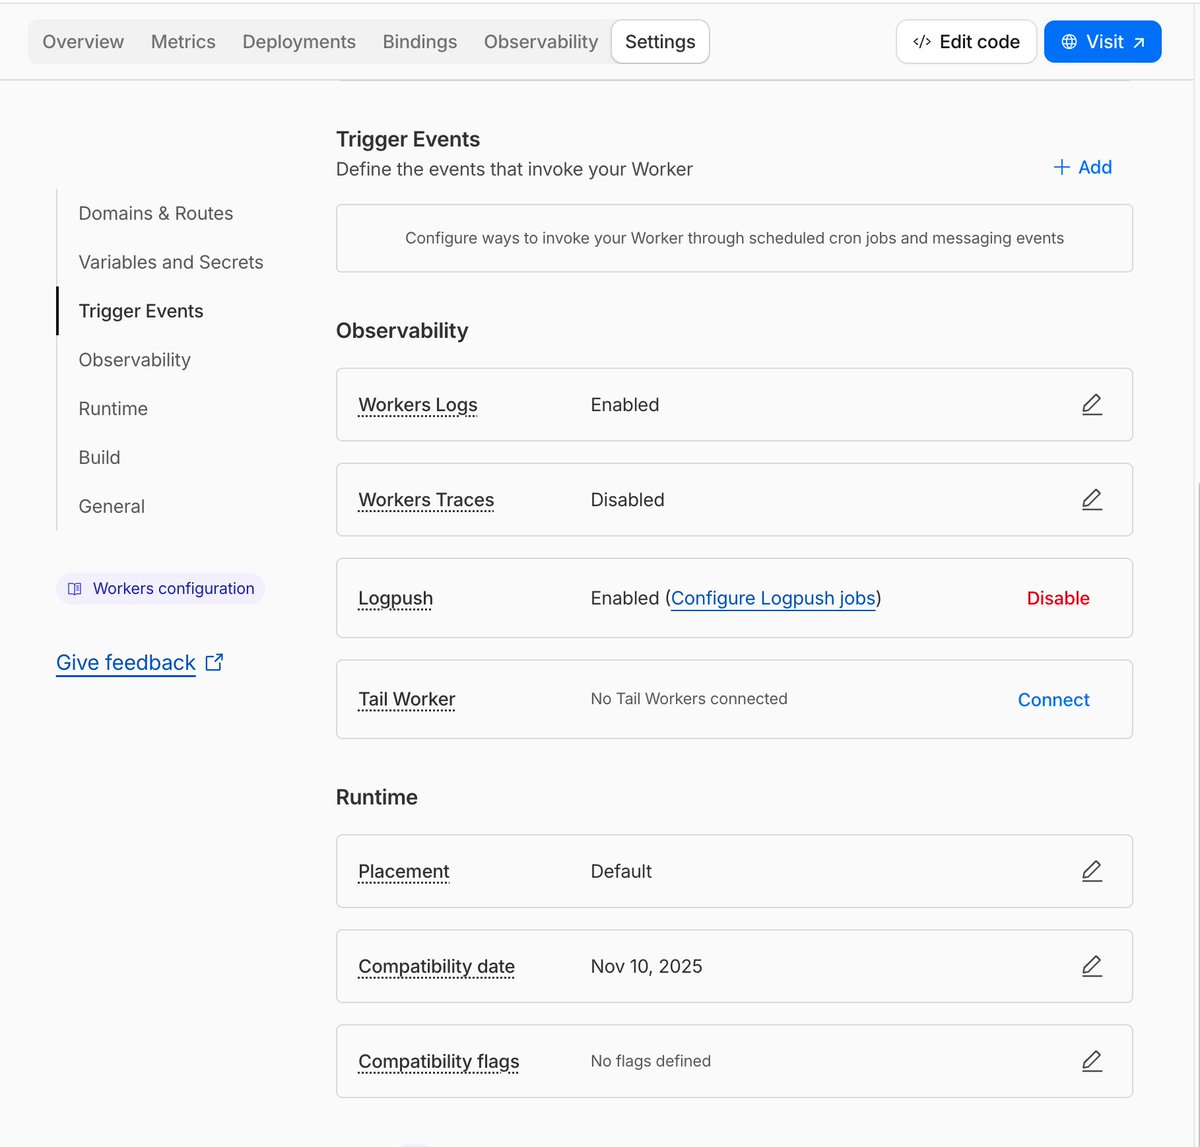Click the Workers Traces 'Disabled' status

628,500
